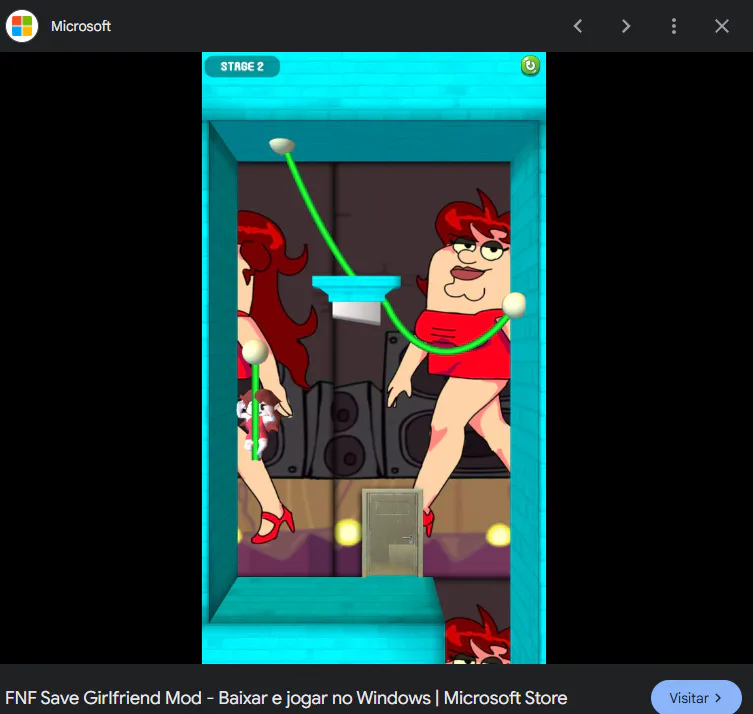Go to the next image arrow
Screen dimensions: 753x714
625,26
